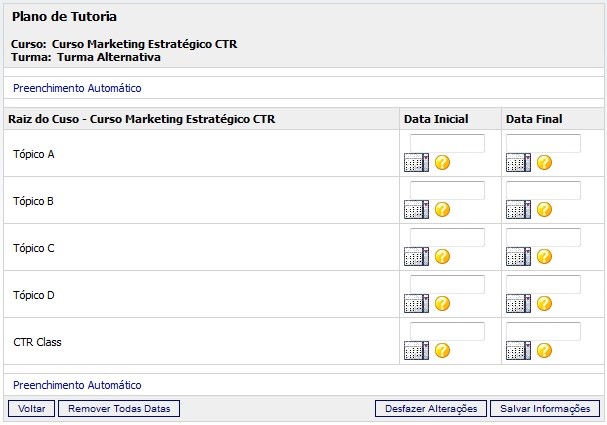
Task: Open calendar picker for Tópico A Data Inicial
Action: coord(415,163)
